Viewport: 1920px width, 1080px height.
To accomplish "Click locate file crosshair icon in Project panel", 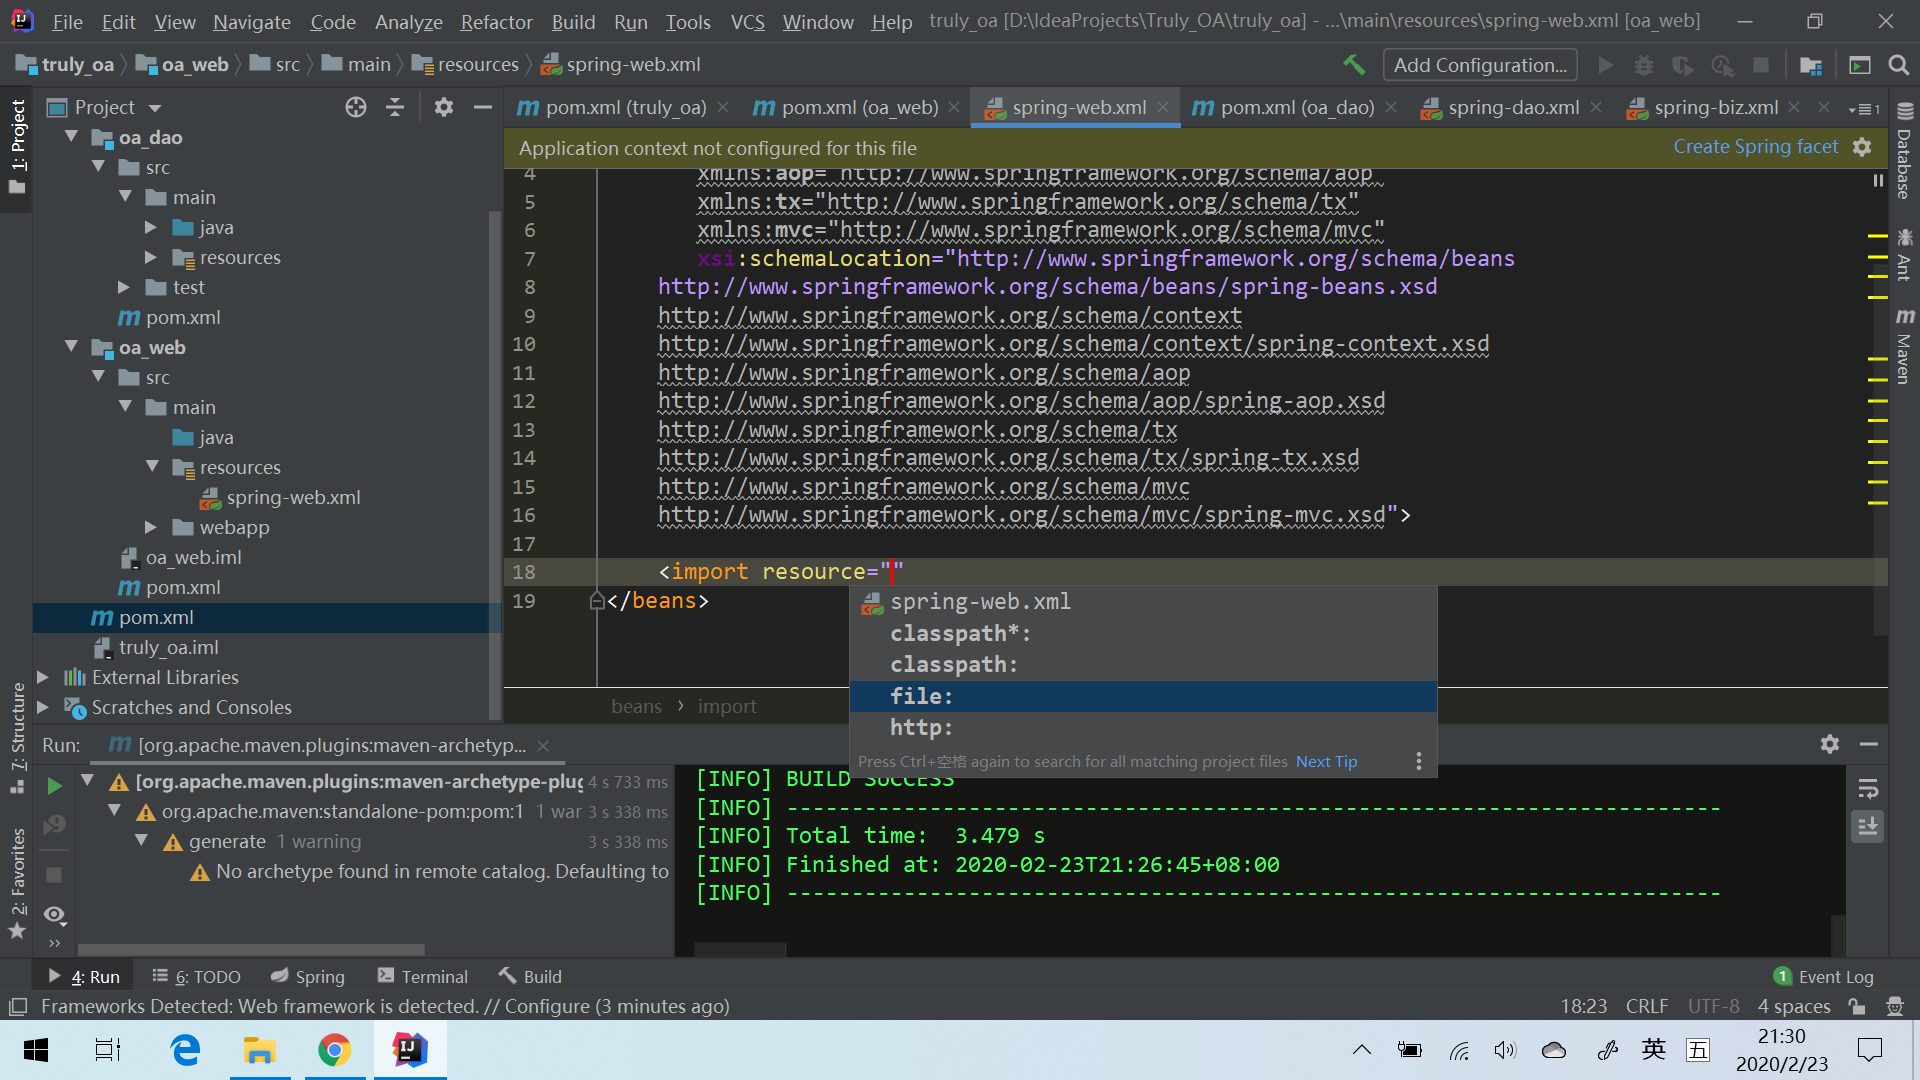I will point(356,107).
